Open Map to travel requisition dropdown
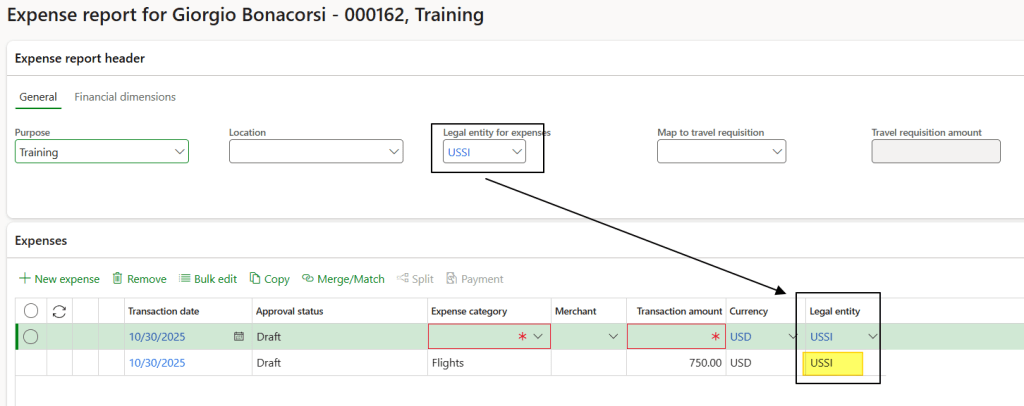Viewport: 1024px width, 406px height. tap(776, 152)
